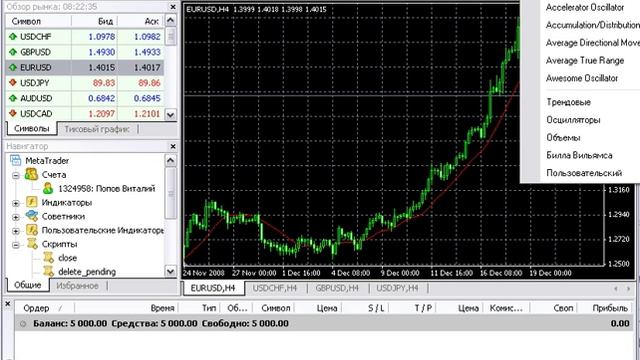Image resolution: width=640 pixels, height=360 pixels.
Task: Click the Баланс: 5 000.00 summary row
Action: pyautogui.click(x=323, y=324)
